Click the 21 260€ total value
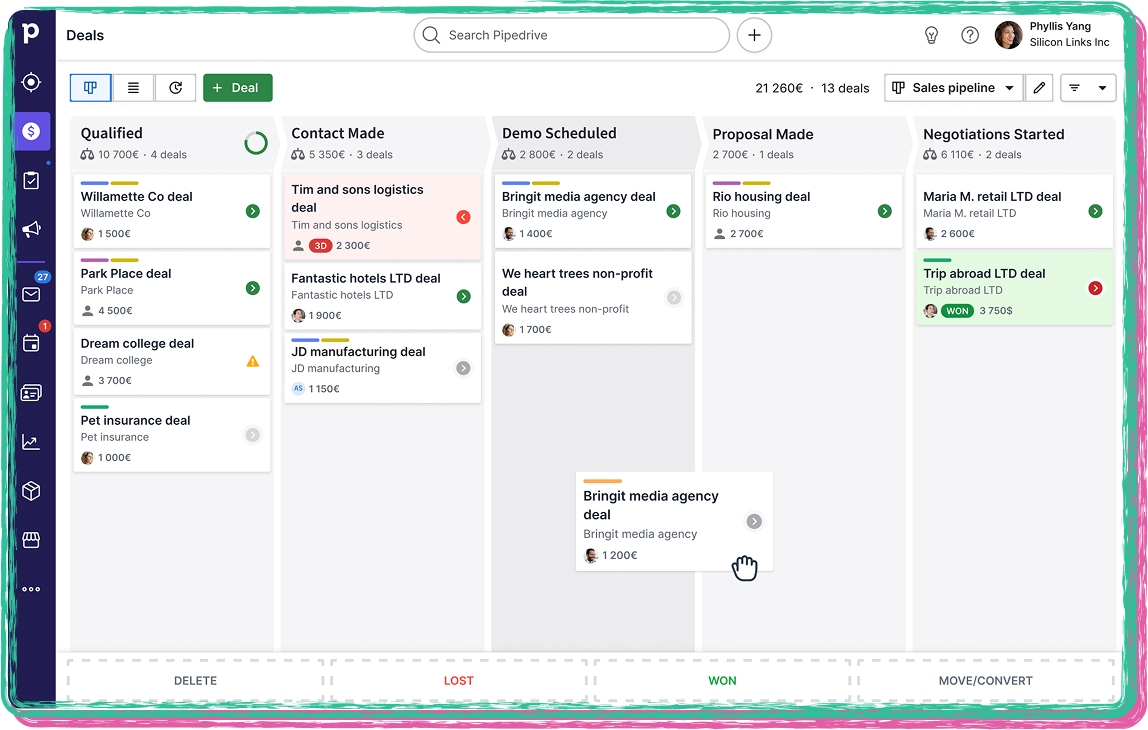 779,88
